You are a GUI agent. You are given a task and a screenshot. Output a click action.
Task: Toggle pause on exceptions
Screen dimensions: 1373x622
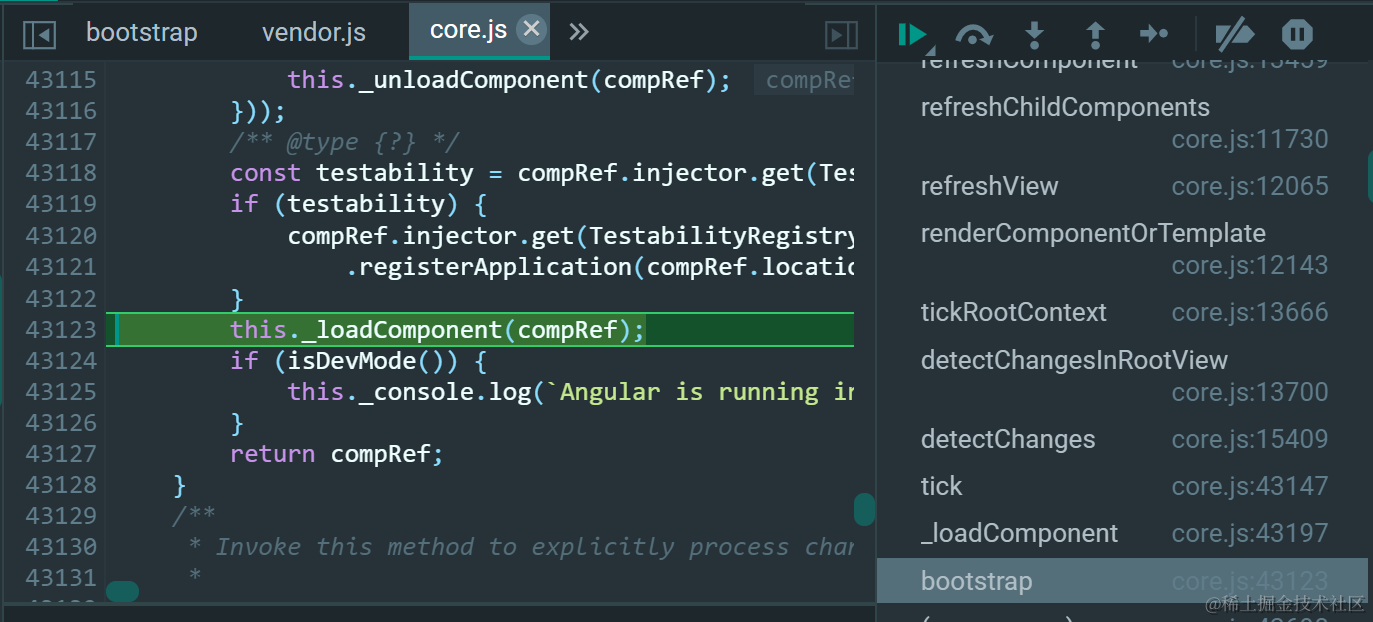1297,35
